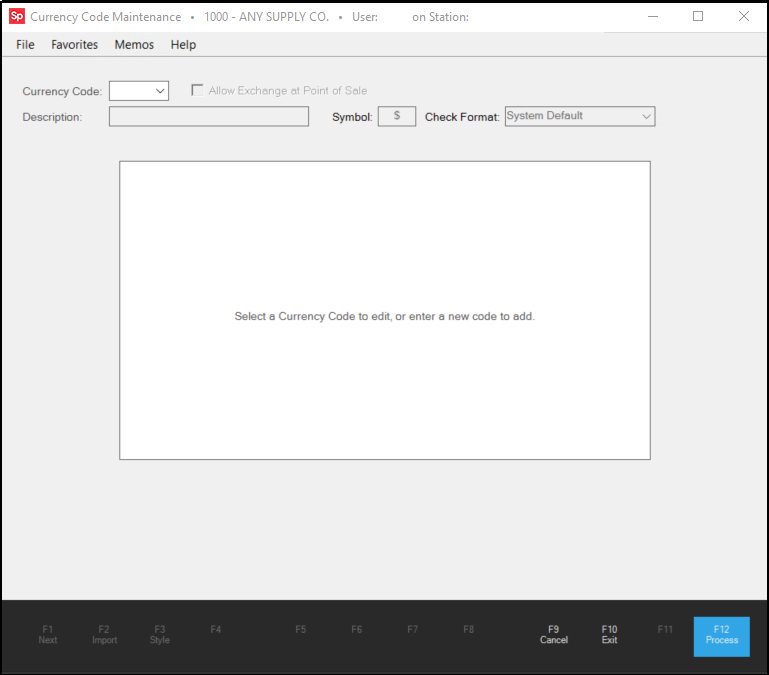Viewport: 769px width, 675px height.
Task: Click the F1 Next function key
Action: click(48, 634)
